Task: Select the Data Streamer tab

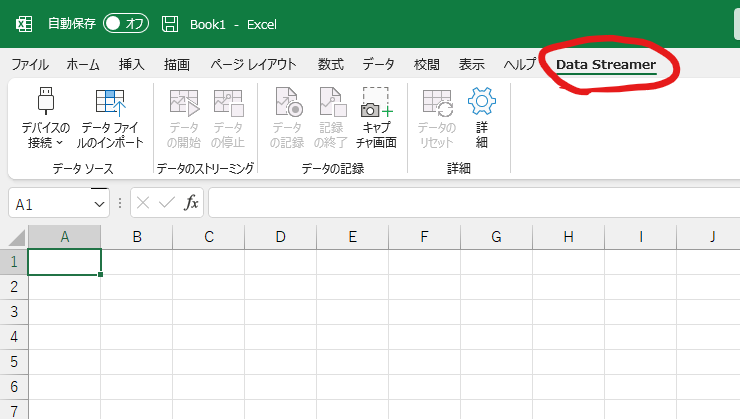Action: point(606,64)
